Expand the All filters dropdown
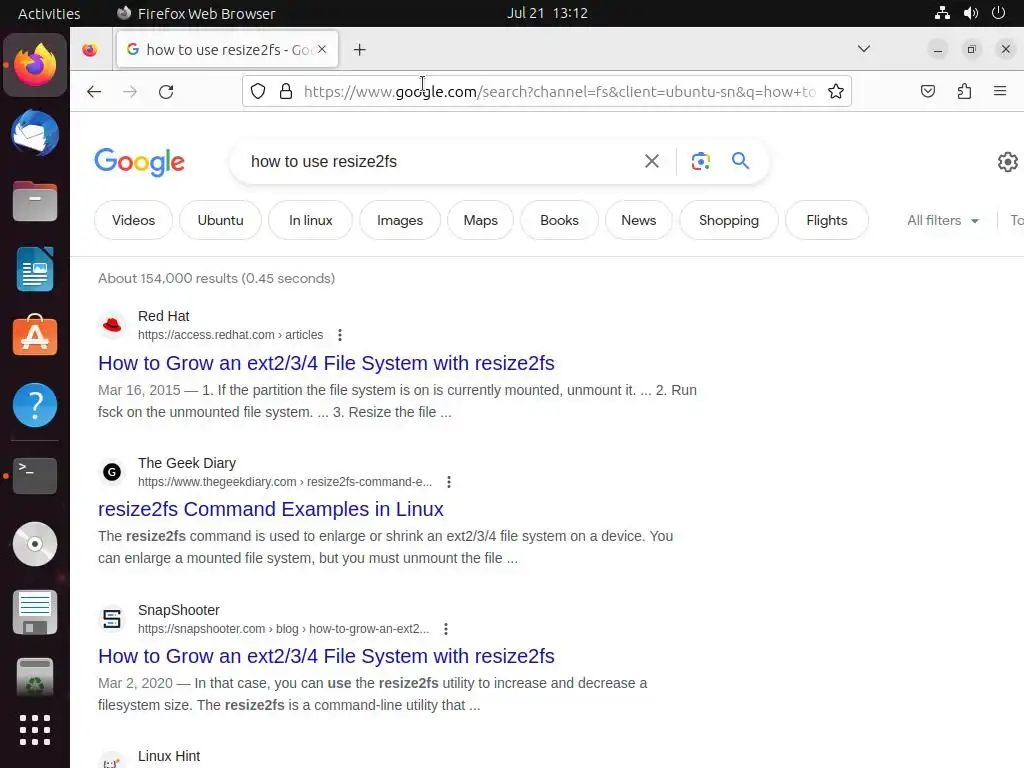 click(943, 221)
